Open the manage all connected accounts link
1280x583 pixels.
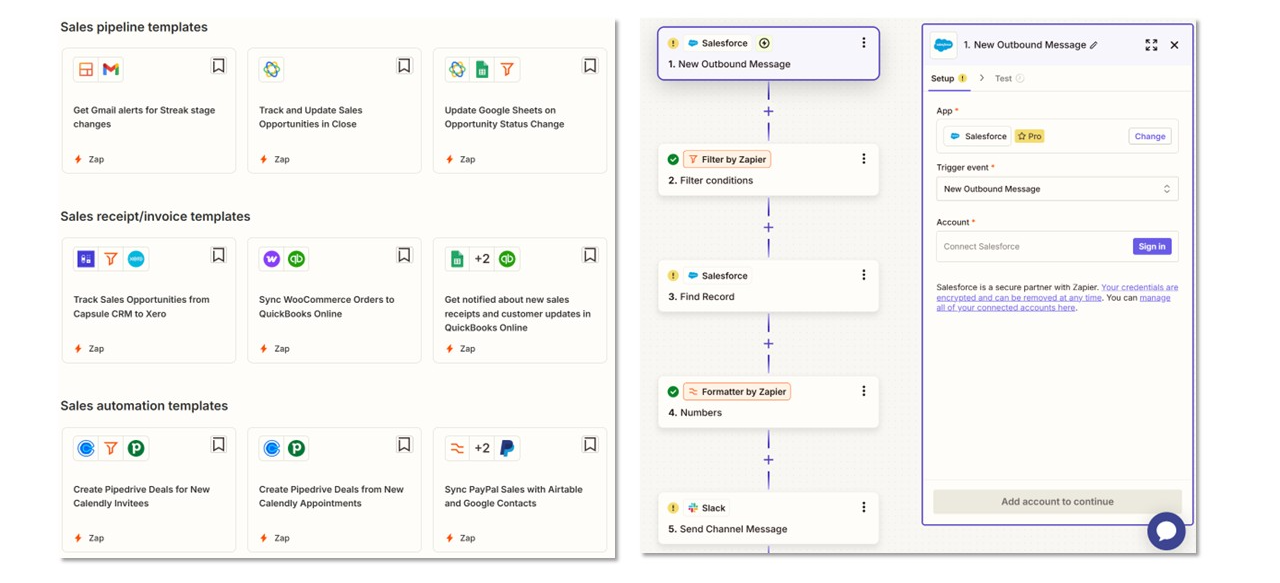[1054, 302]
